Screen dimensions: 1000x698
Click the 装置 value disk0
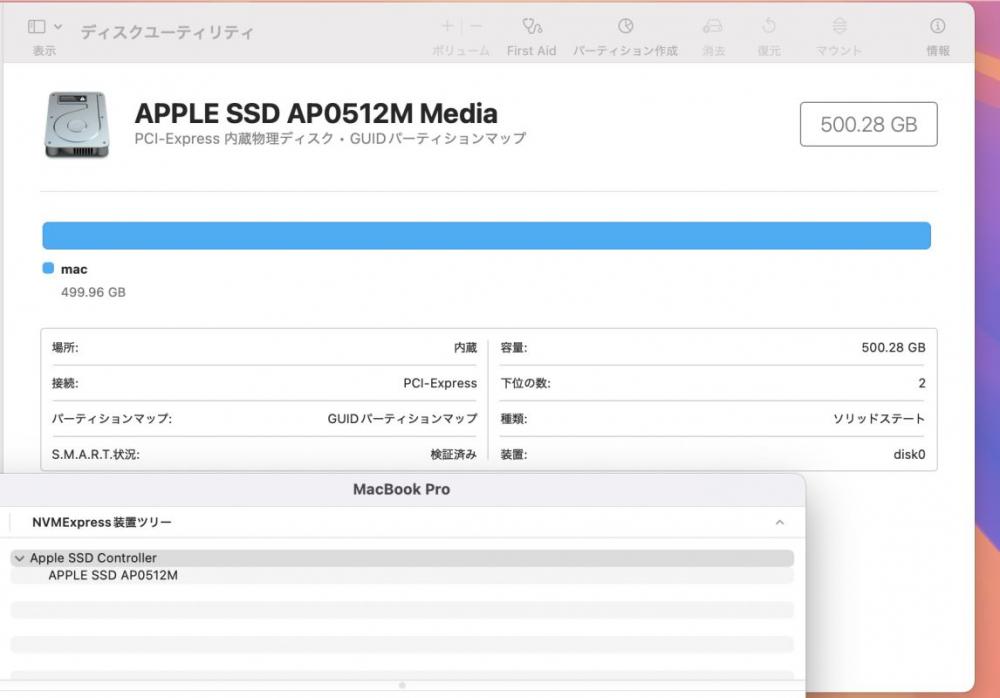click(x=909, y=454)
